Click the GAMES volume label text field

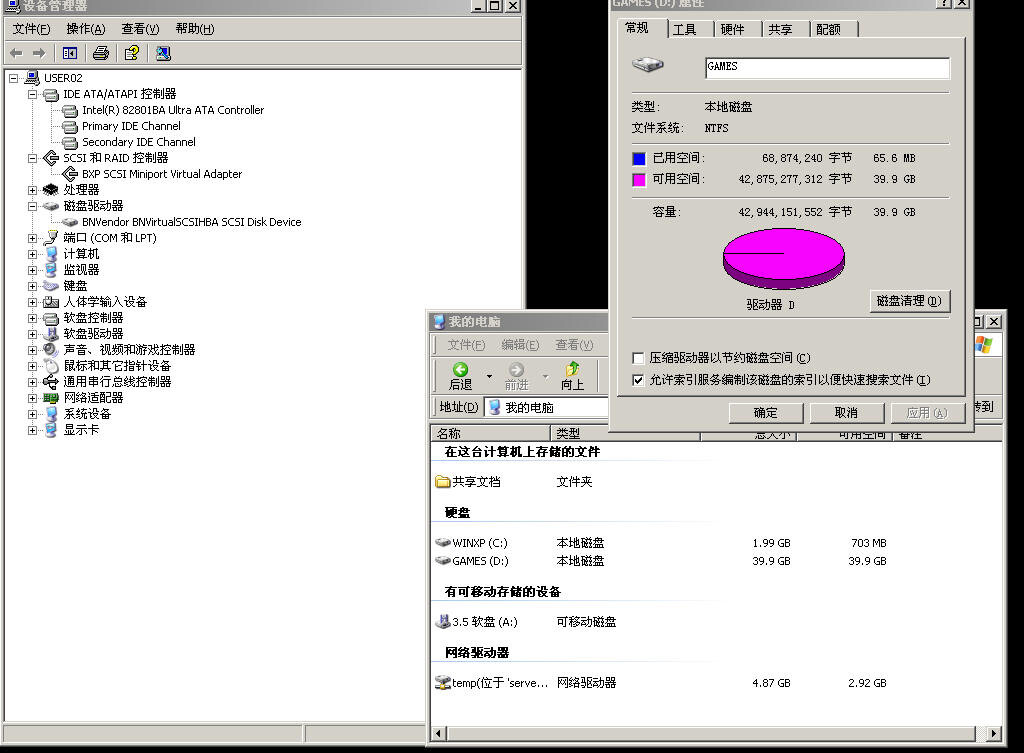click(826, 67)
